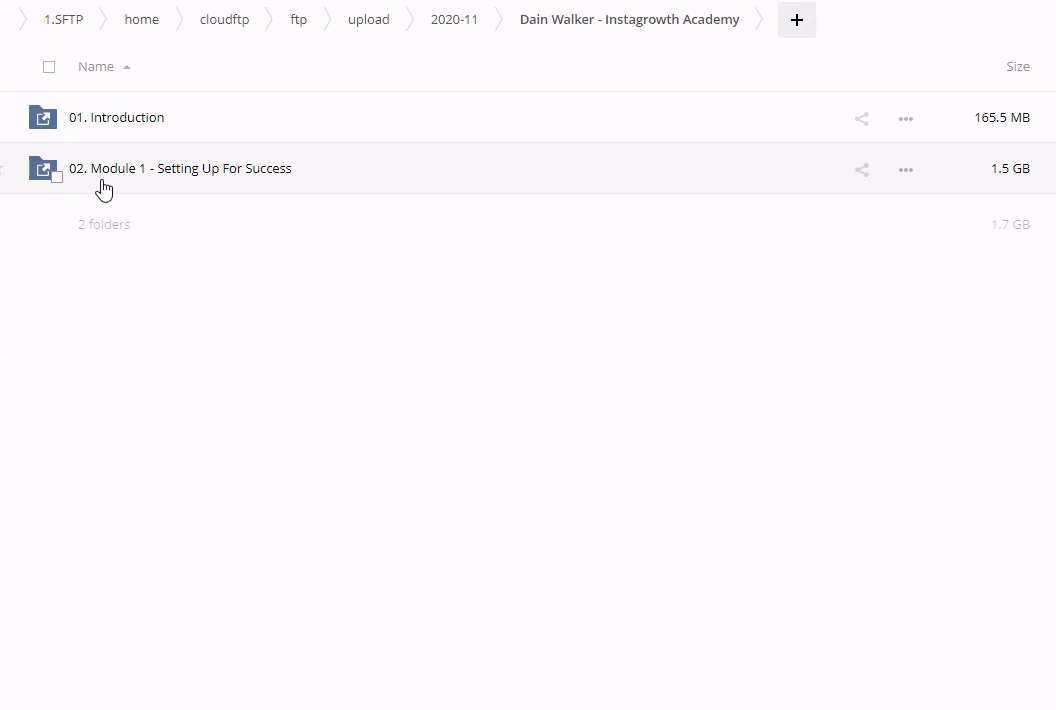The image size is (1056, 710).
Task: Go to 2020-11 breadcrumb folder
Action: pos(454,20)
